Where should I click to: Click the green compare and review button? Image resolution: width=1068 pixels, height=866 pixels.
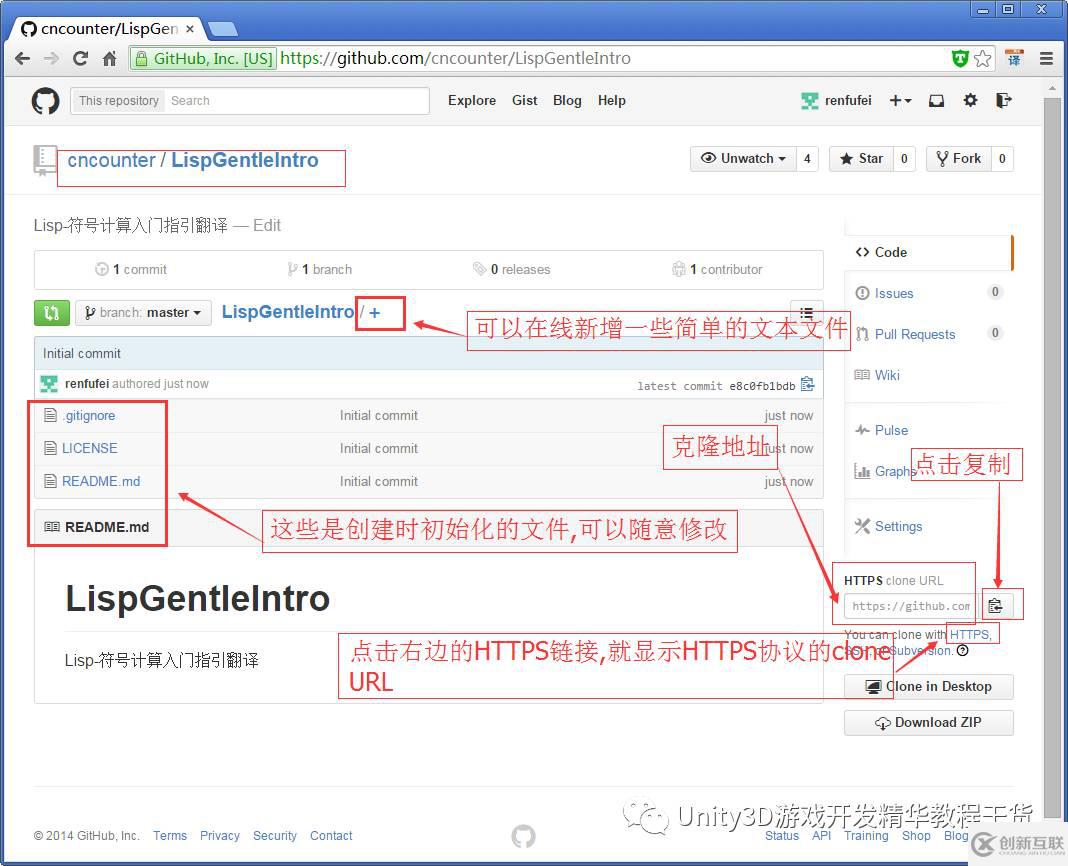(x=52, y=313)
